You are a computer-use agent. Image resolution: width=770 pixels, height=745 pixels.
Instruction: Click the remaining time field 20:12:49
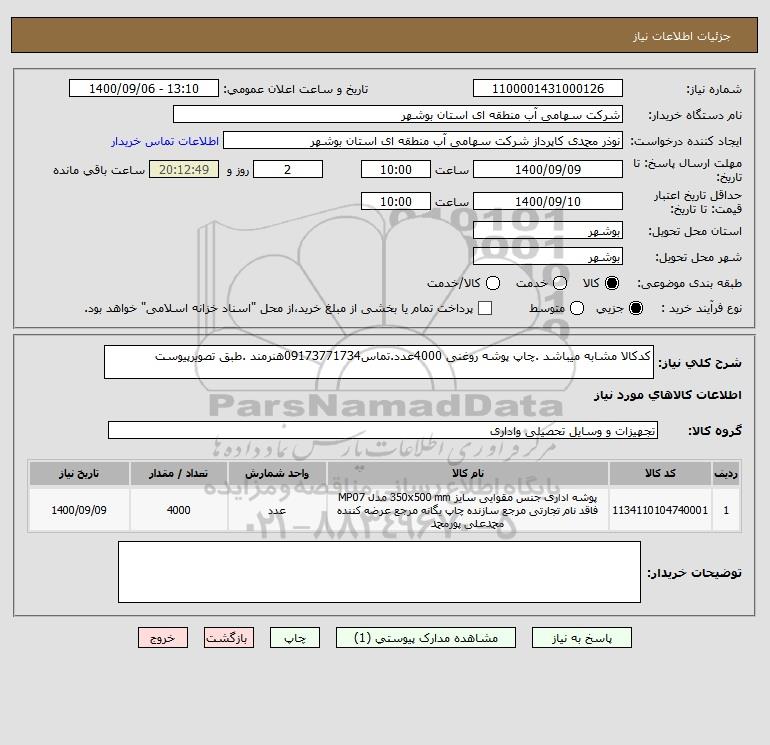(x=184, y=169)
